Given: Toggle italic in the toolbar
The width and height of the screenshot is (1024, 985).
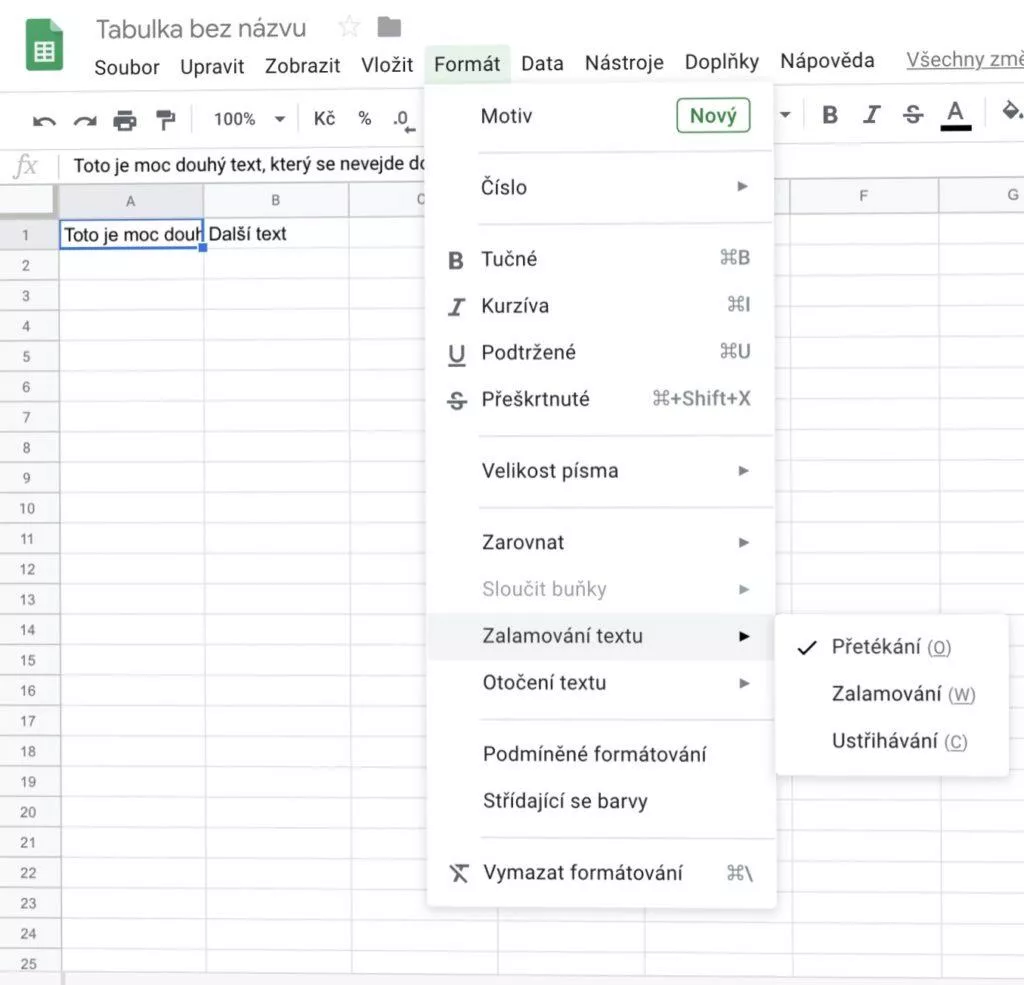Looking at the screenshot, I should pyautogui.click(x=871, y=115).
